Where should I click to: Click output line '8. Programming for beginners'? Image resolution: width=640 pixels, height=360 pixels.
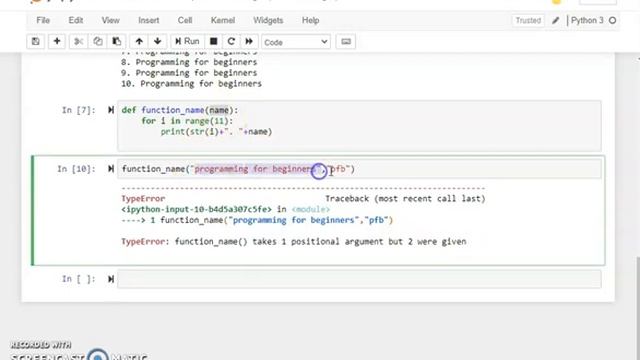(189, 62)
